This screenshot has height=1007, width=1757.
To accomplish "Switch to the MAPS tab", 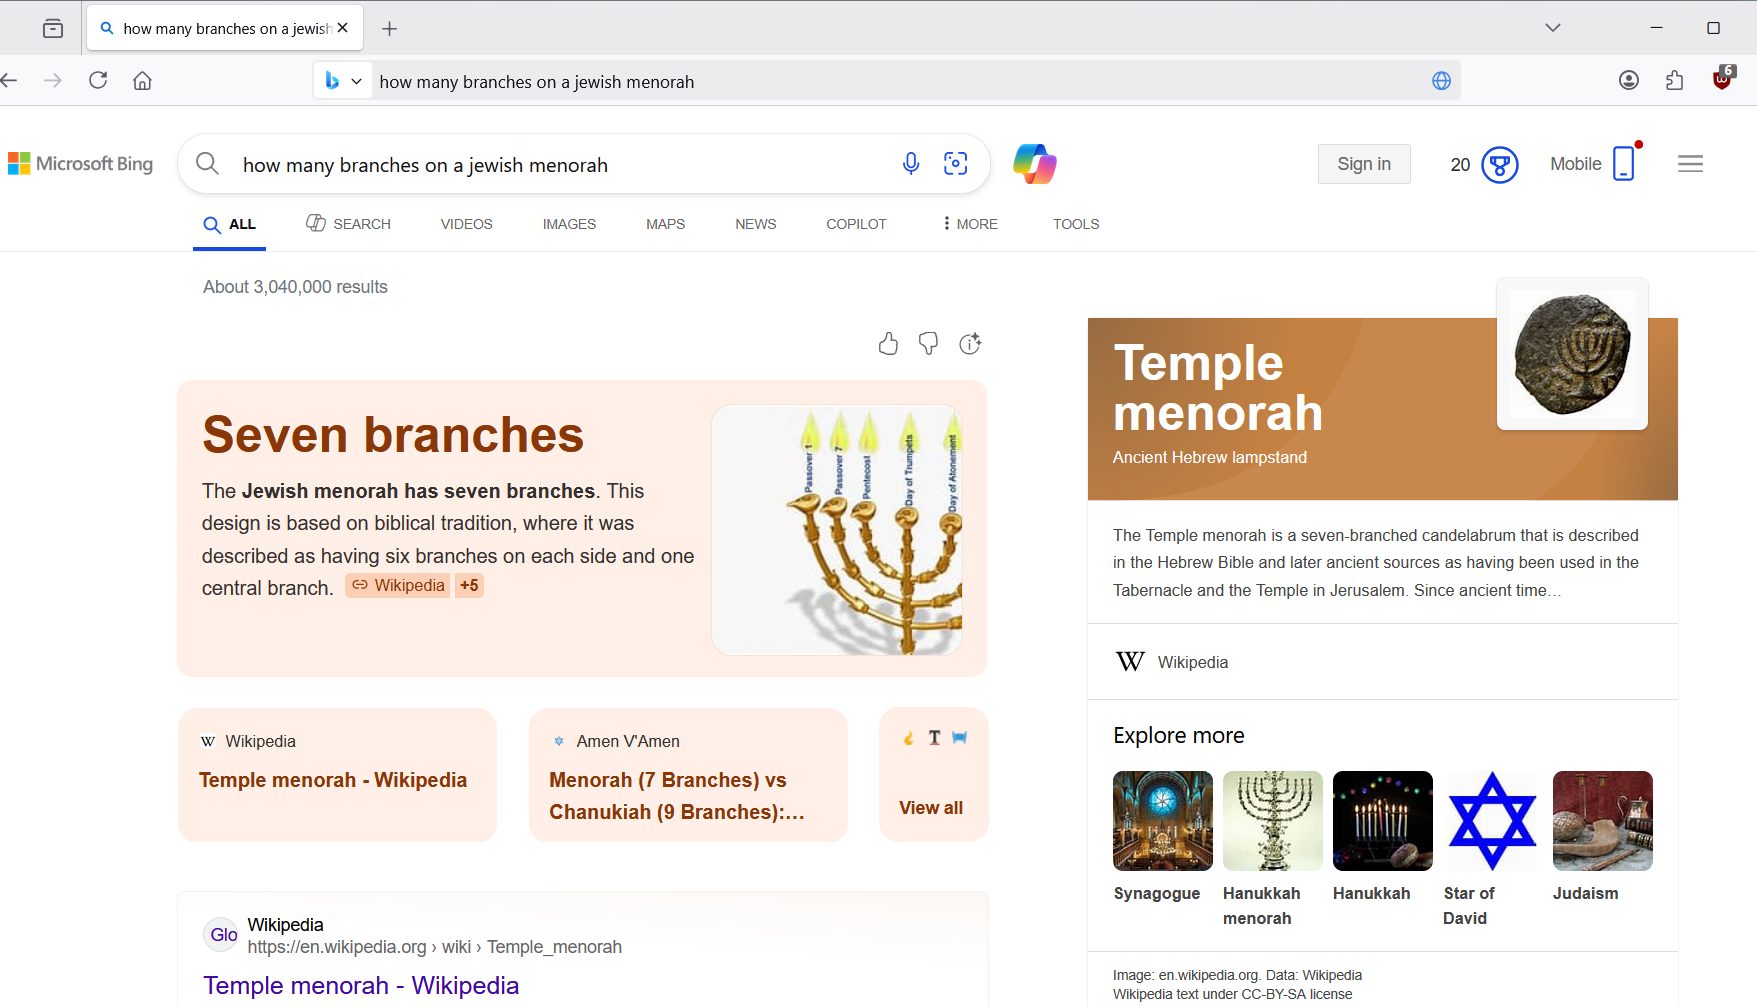I will click(x=665, y=224).
